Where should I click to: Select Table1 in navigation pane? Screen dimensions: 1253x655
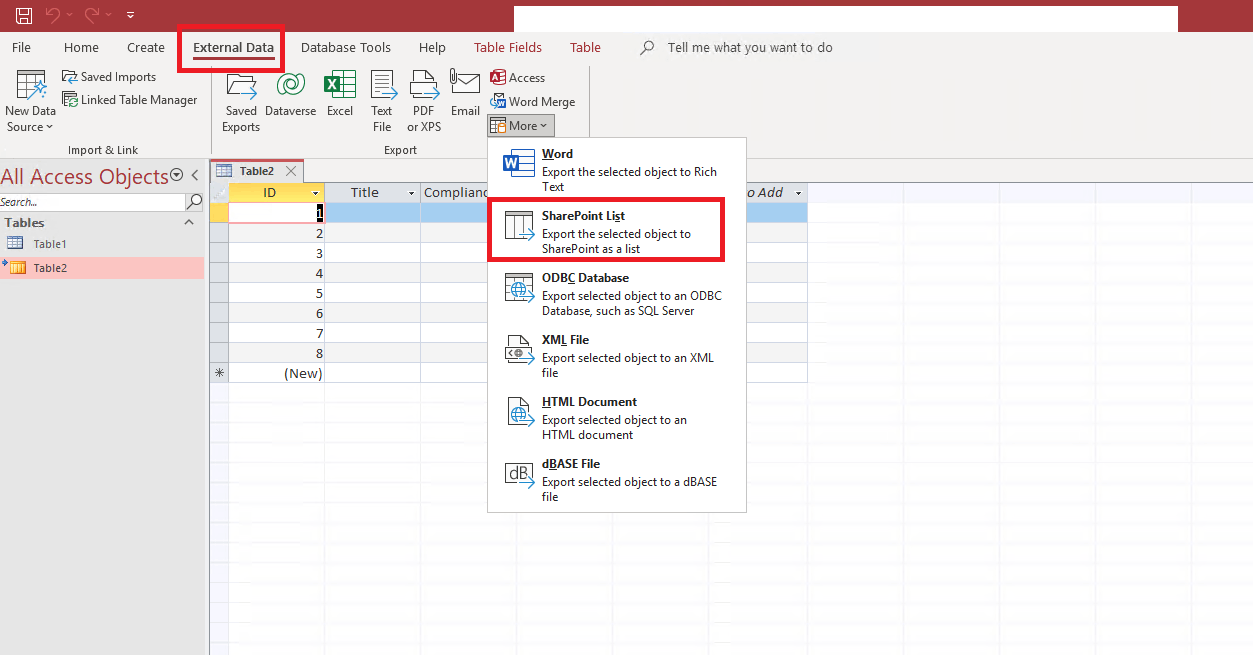pyautogui.click(x=102, y=243)
